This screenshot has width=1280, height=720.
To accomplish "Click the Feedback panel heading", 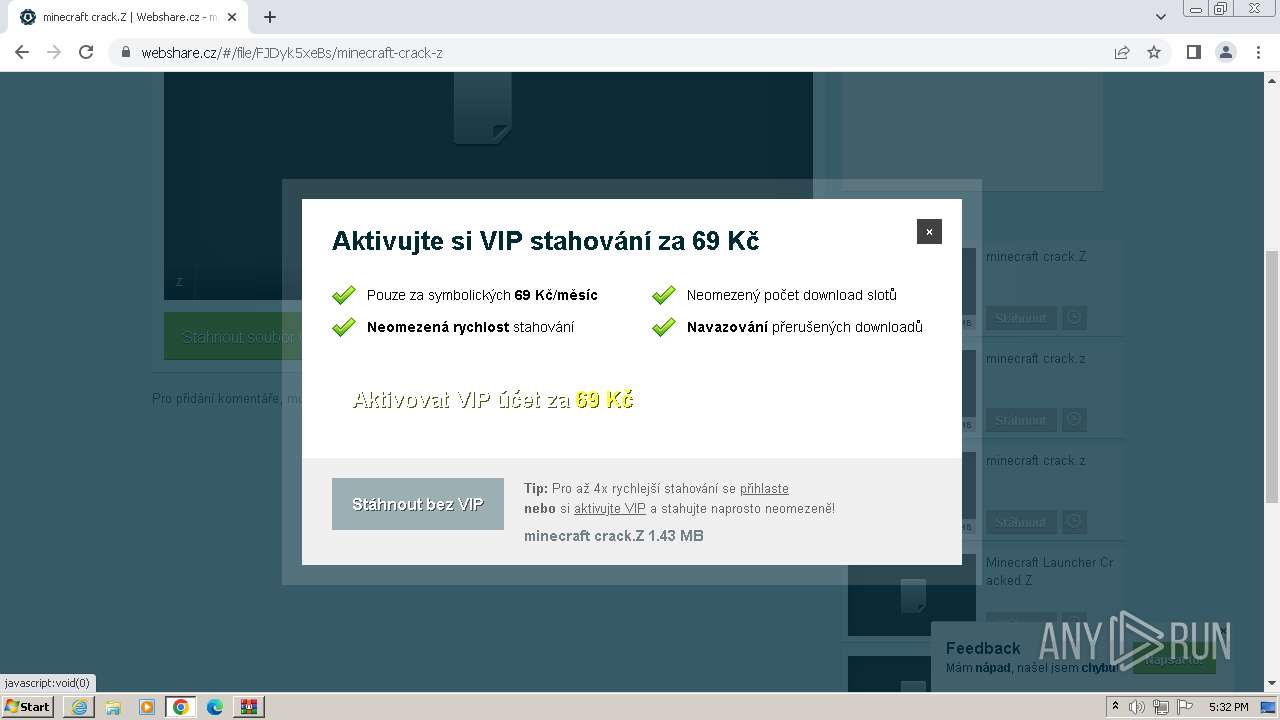I will [983, 648].
